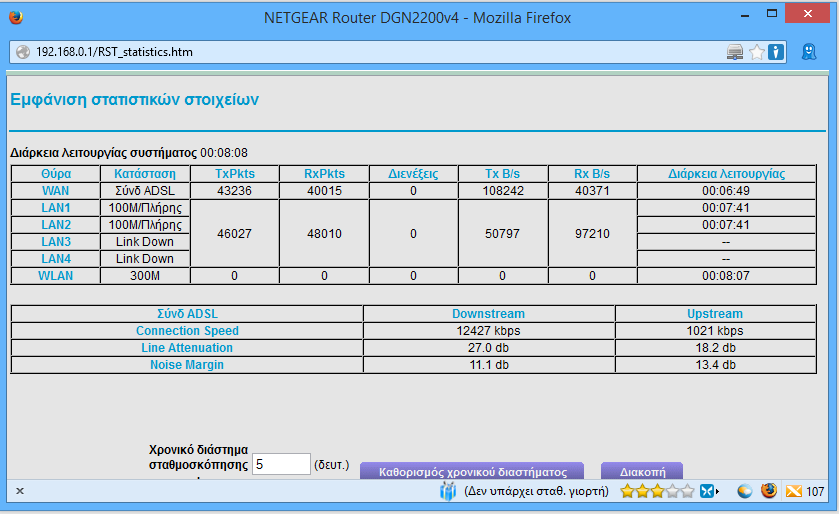This screenshot has height=514, width=839.
Task: Click the printer-like icon in address bar
Action: pos(735,52)
